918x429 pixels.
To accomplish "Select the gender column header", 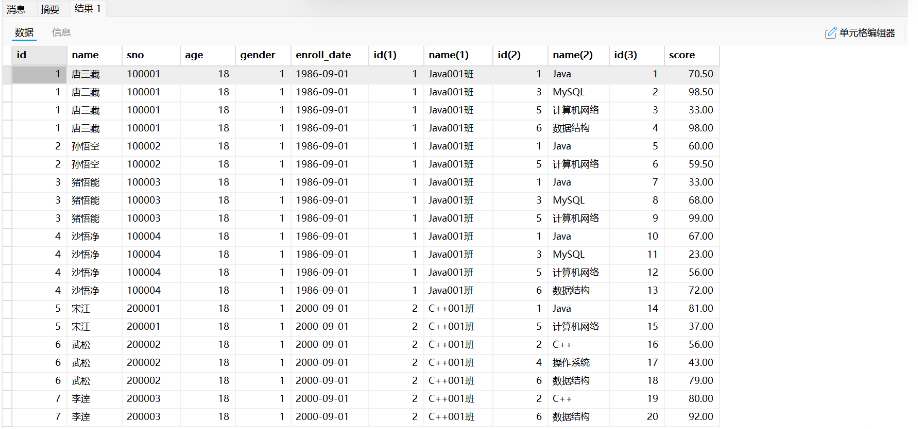I will tap(256, 54).
